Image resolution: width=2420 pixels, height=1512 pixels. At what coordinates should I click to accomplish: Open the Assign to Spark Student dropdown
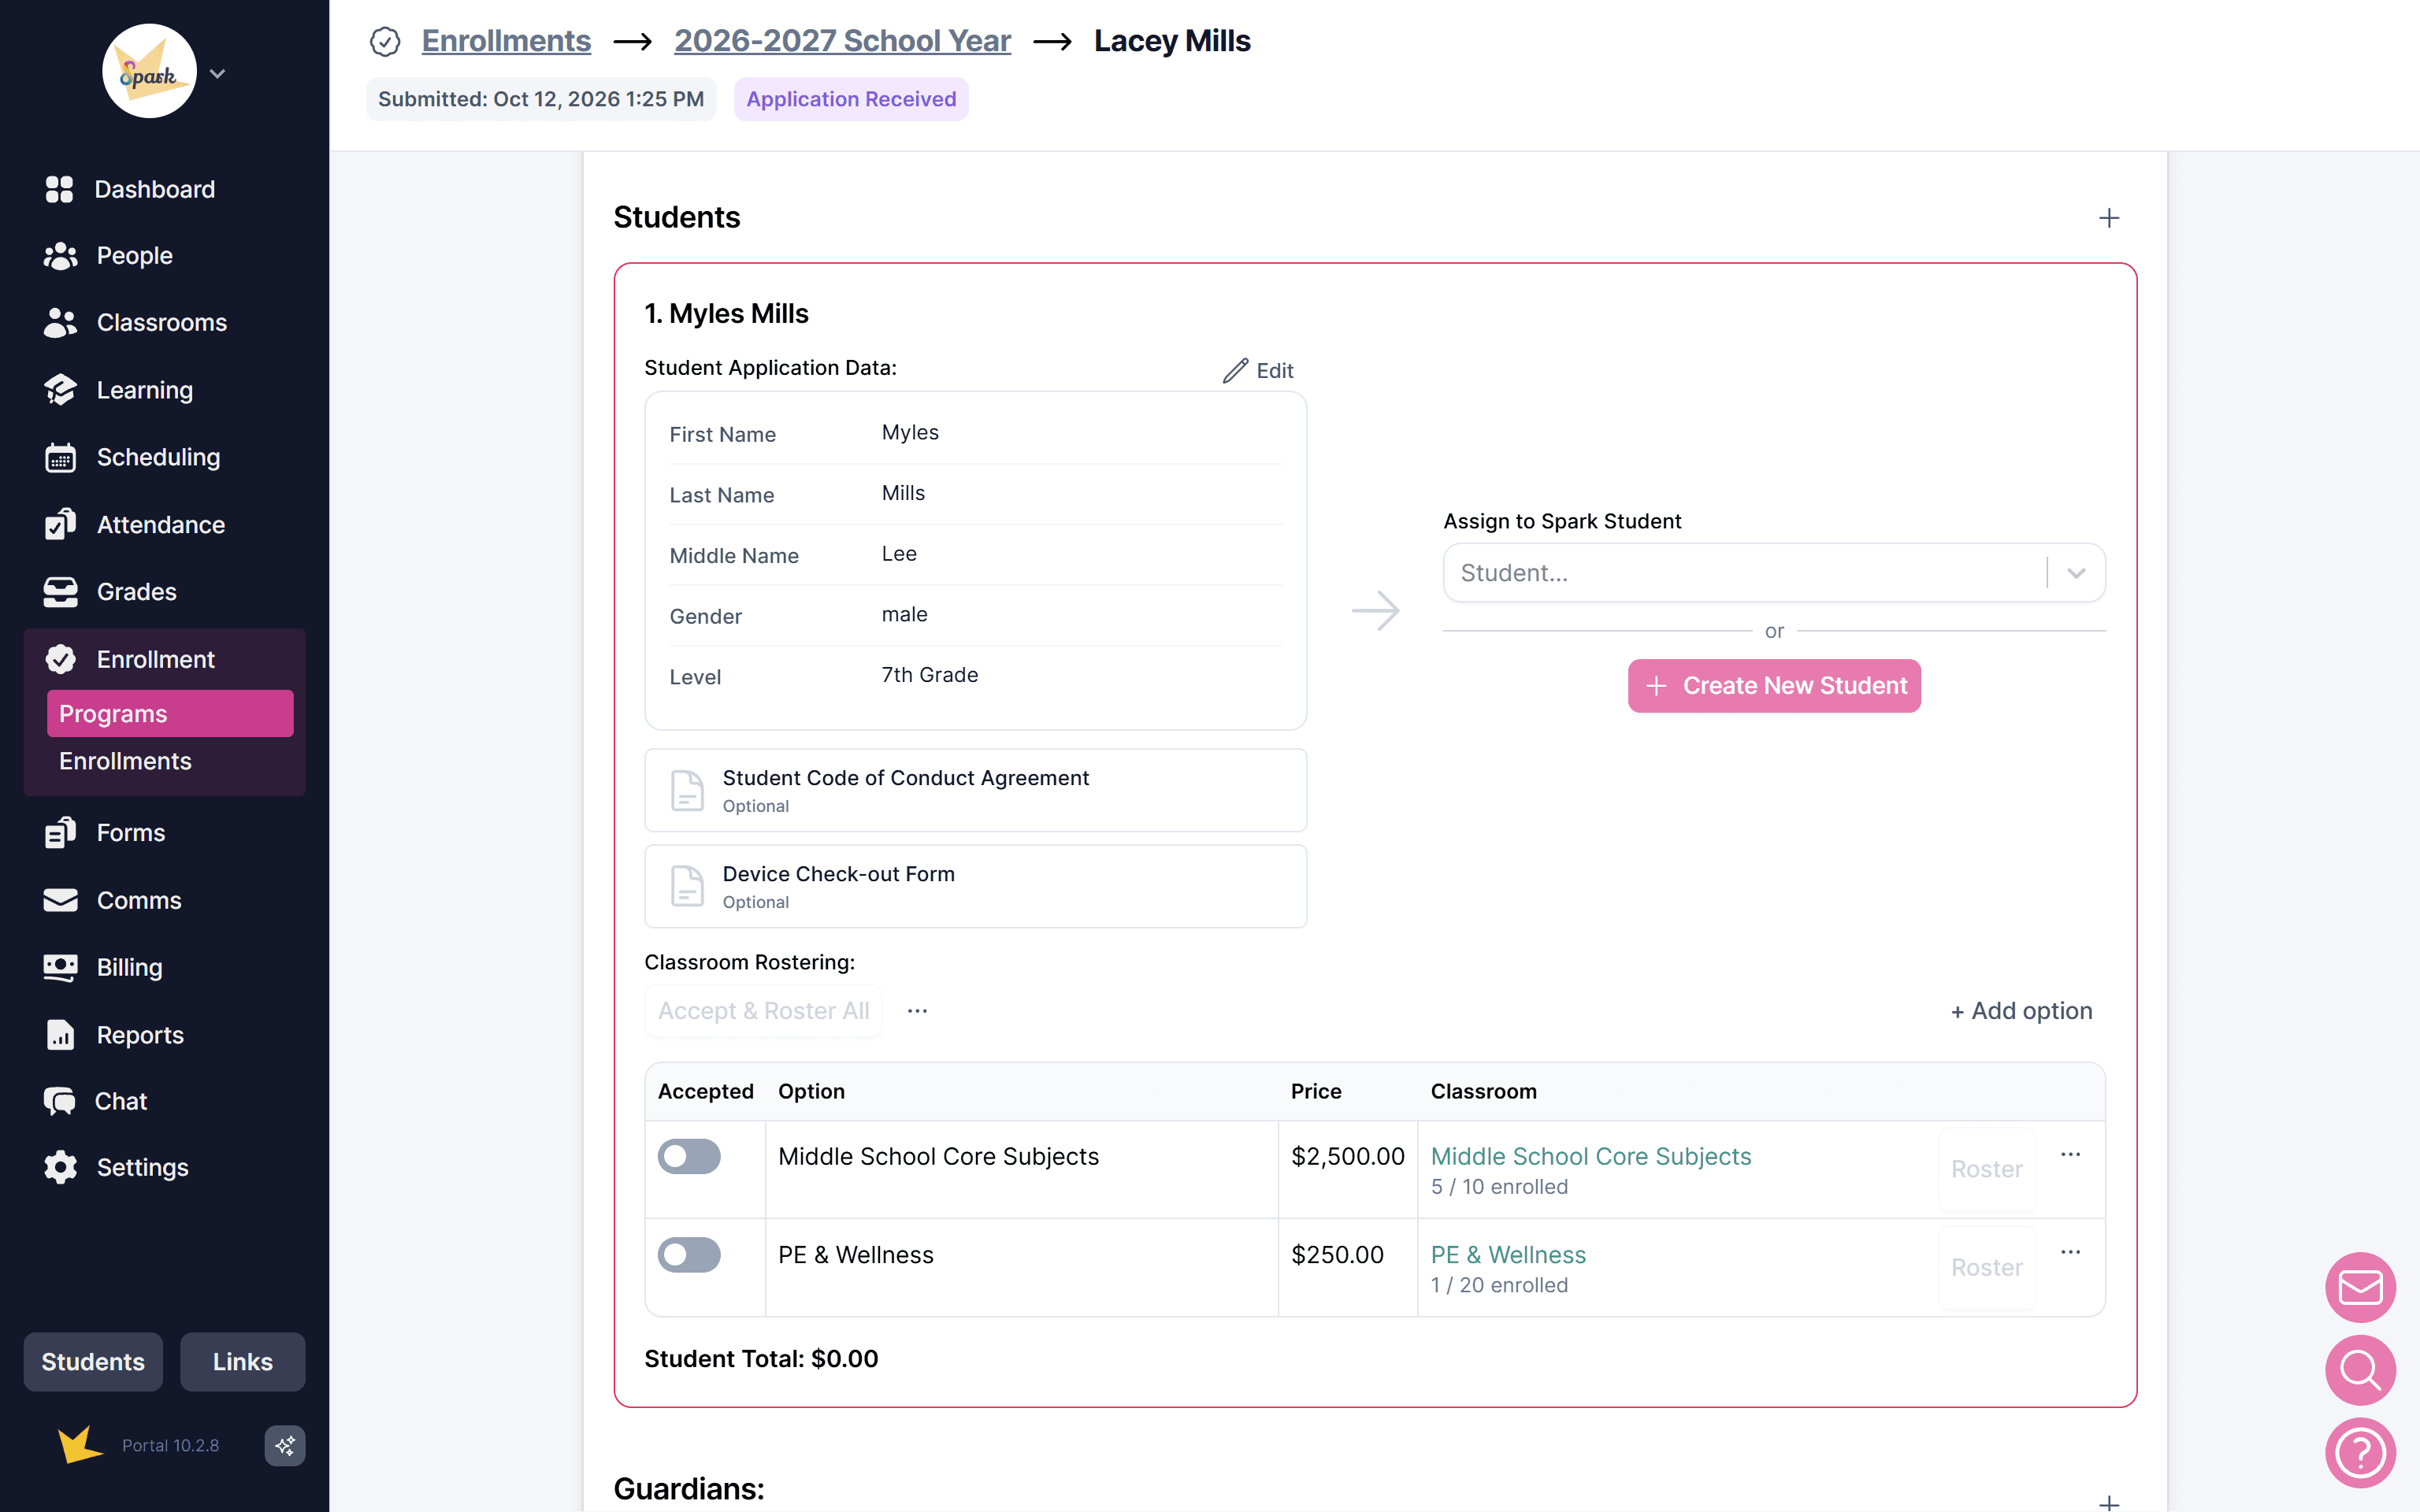tap(1774, 572)
